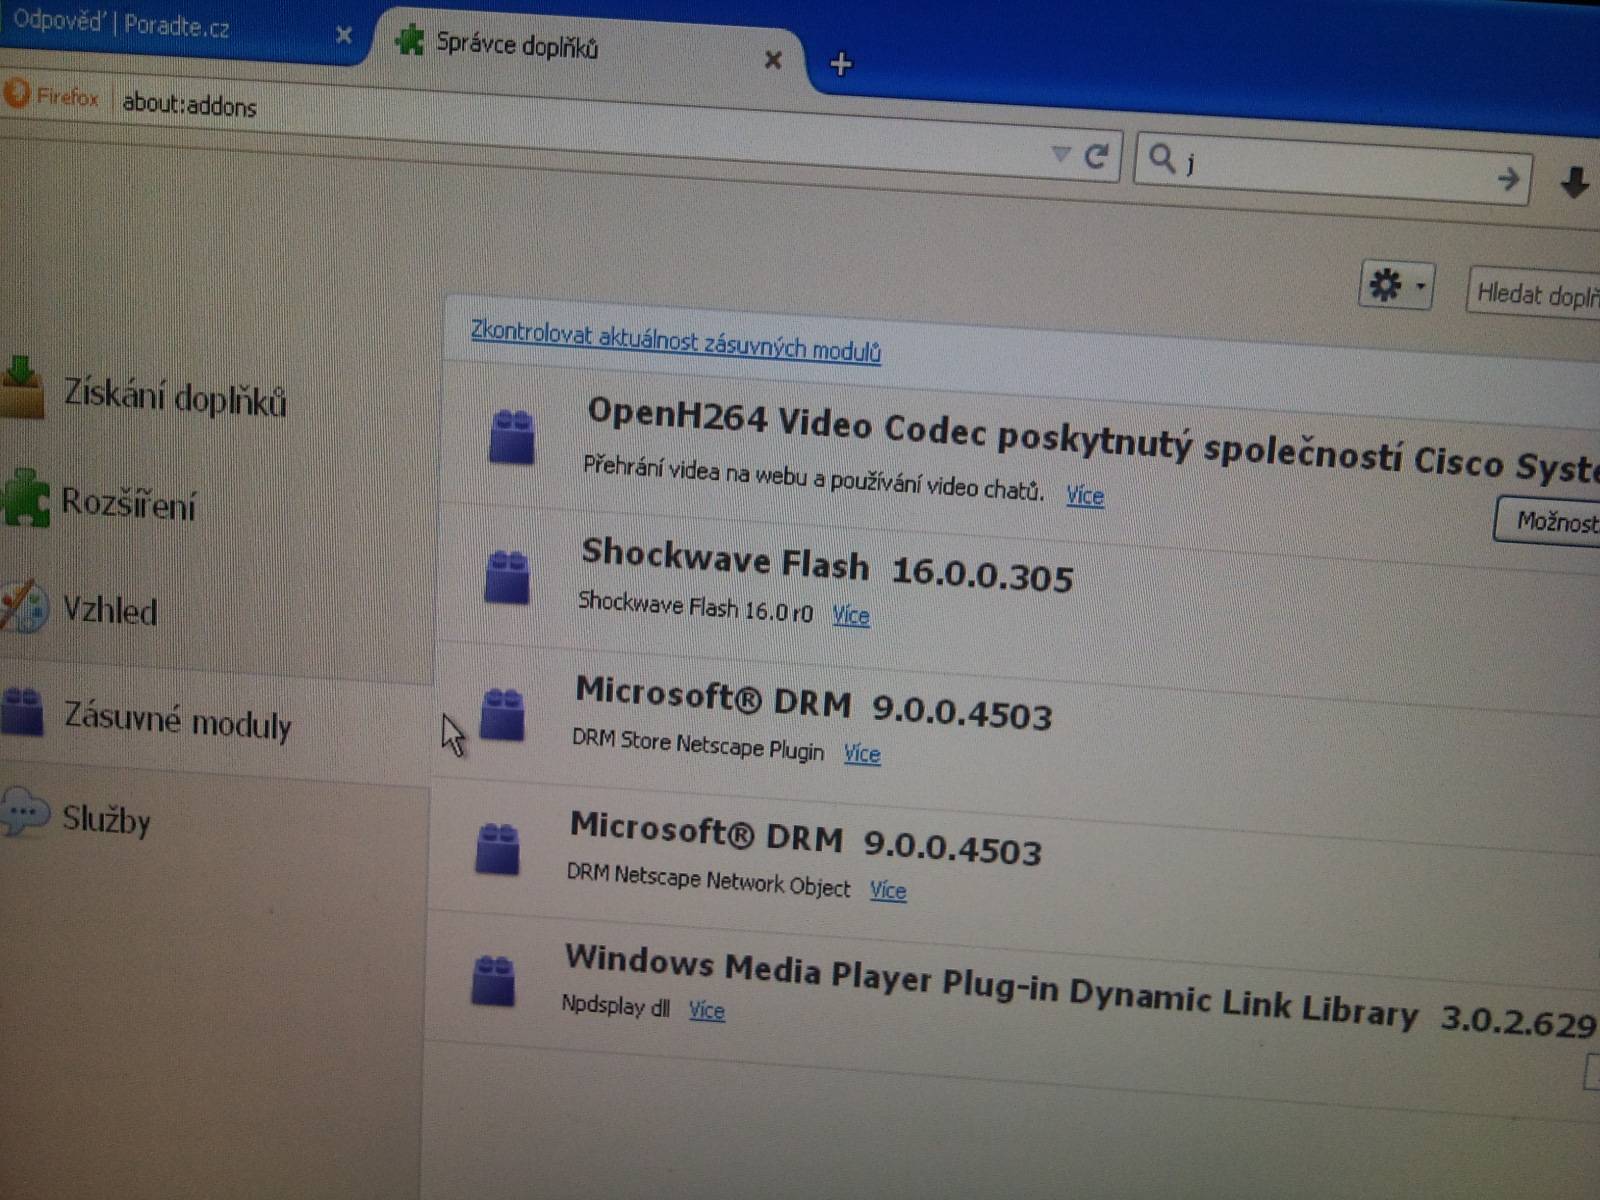Click DRM Netscape Network Object brick icon
This screenshot has width=1600, height=1200.
point(497,848)
